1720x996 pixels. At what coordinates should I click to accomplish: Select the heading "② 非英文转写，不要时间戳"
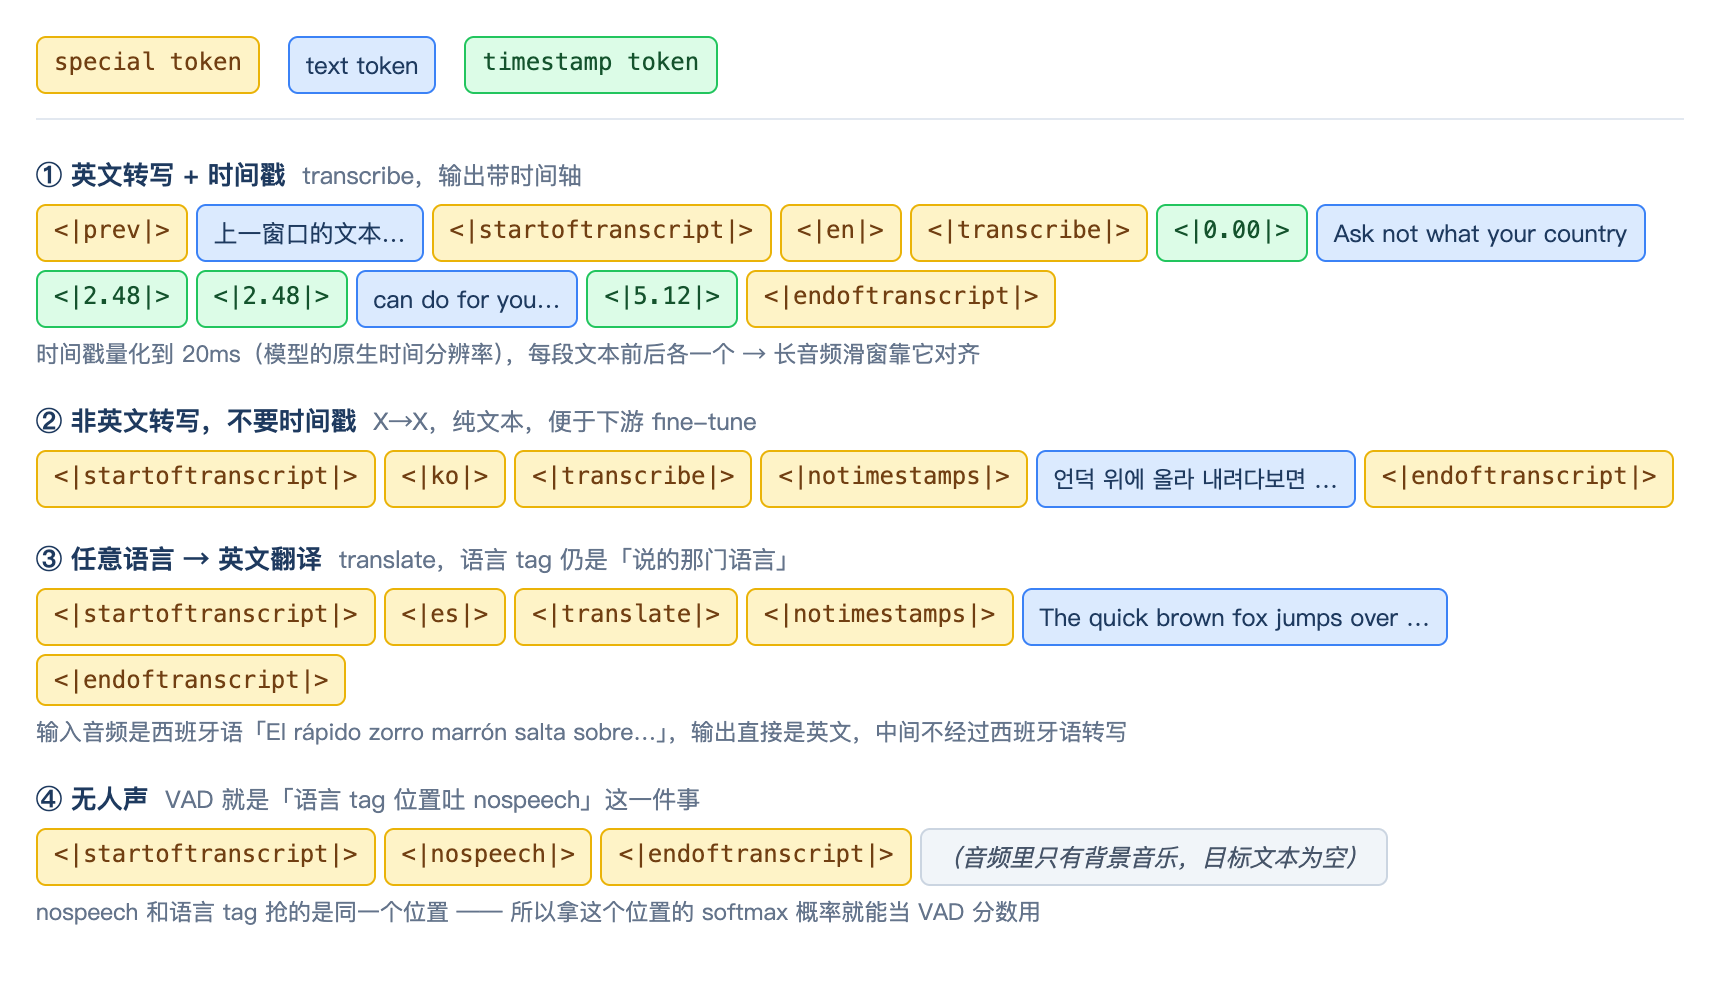pos(196,422)
